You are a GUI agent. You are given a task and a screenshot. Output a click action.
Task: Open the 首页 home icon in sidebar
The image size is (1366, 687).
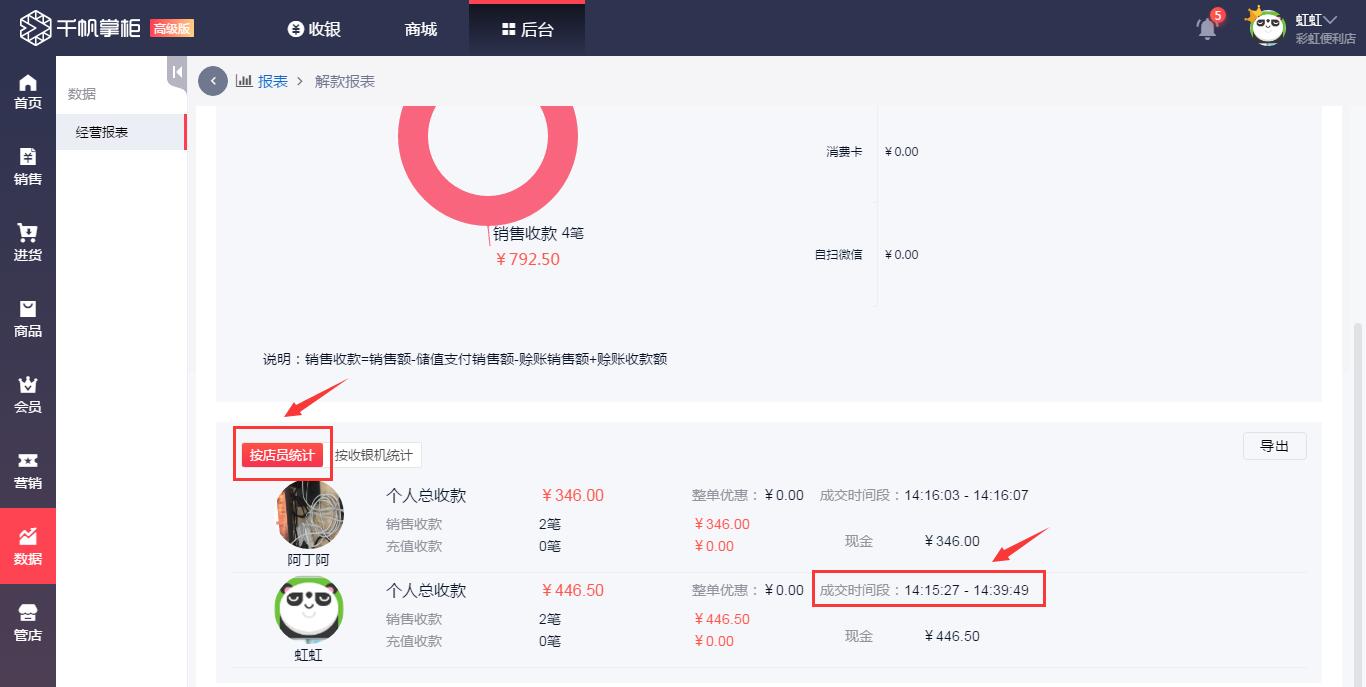click(x=27, y=90)
